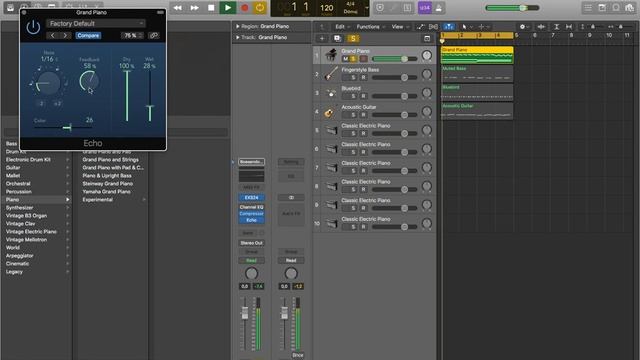
Task: Click the master volume slider
Action: coord(512,8)
